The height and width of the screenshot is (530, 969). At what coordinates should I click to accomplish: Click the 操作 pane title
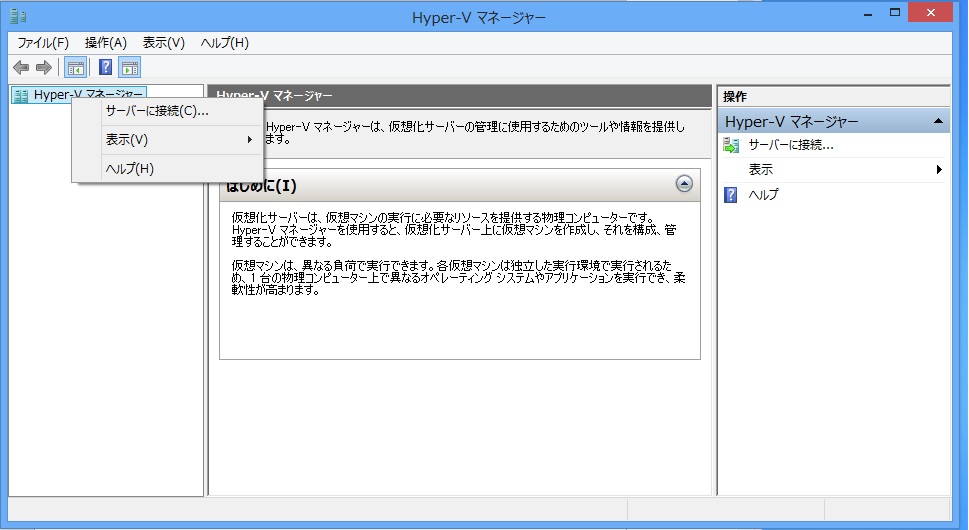(735, 96)
